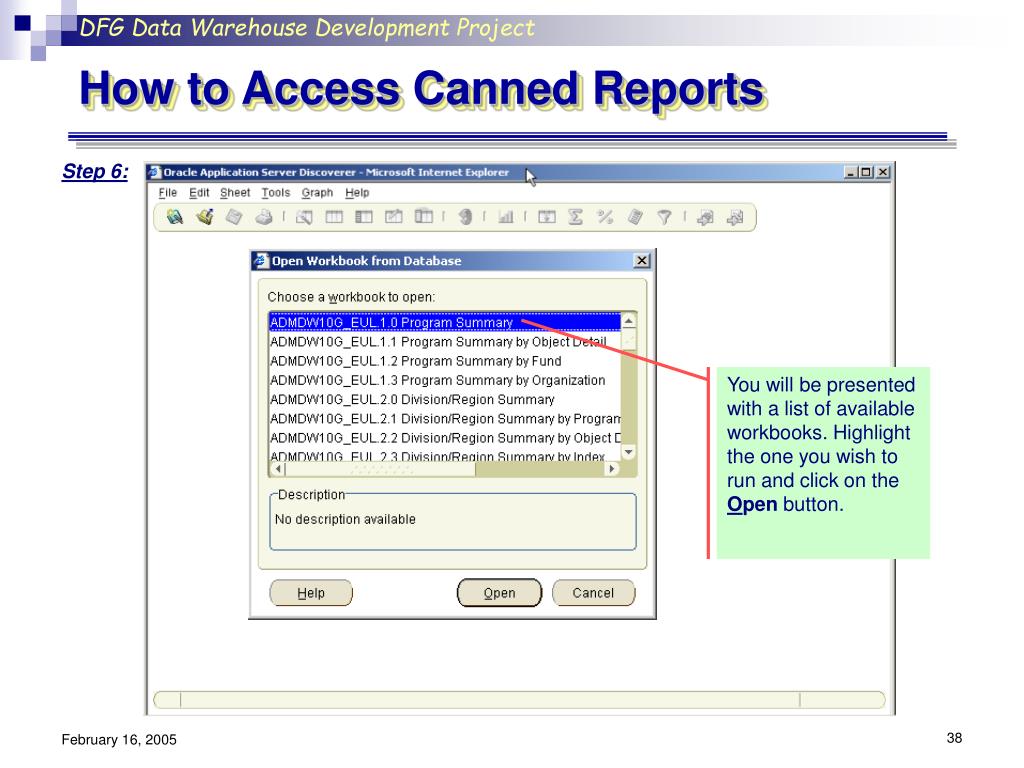
Task: Click workbook list scroll down arrow
Action: tap(628, 452)
